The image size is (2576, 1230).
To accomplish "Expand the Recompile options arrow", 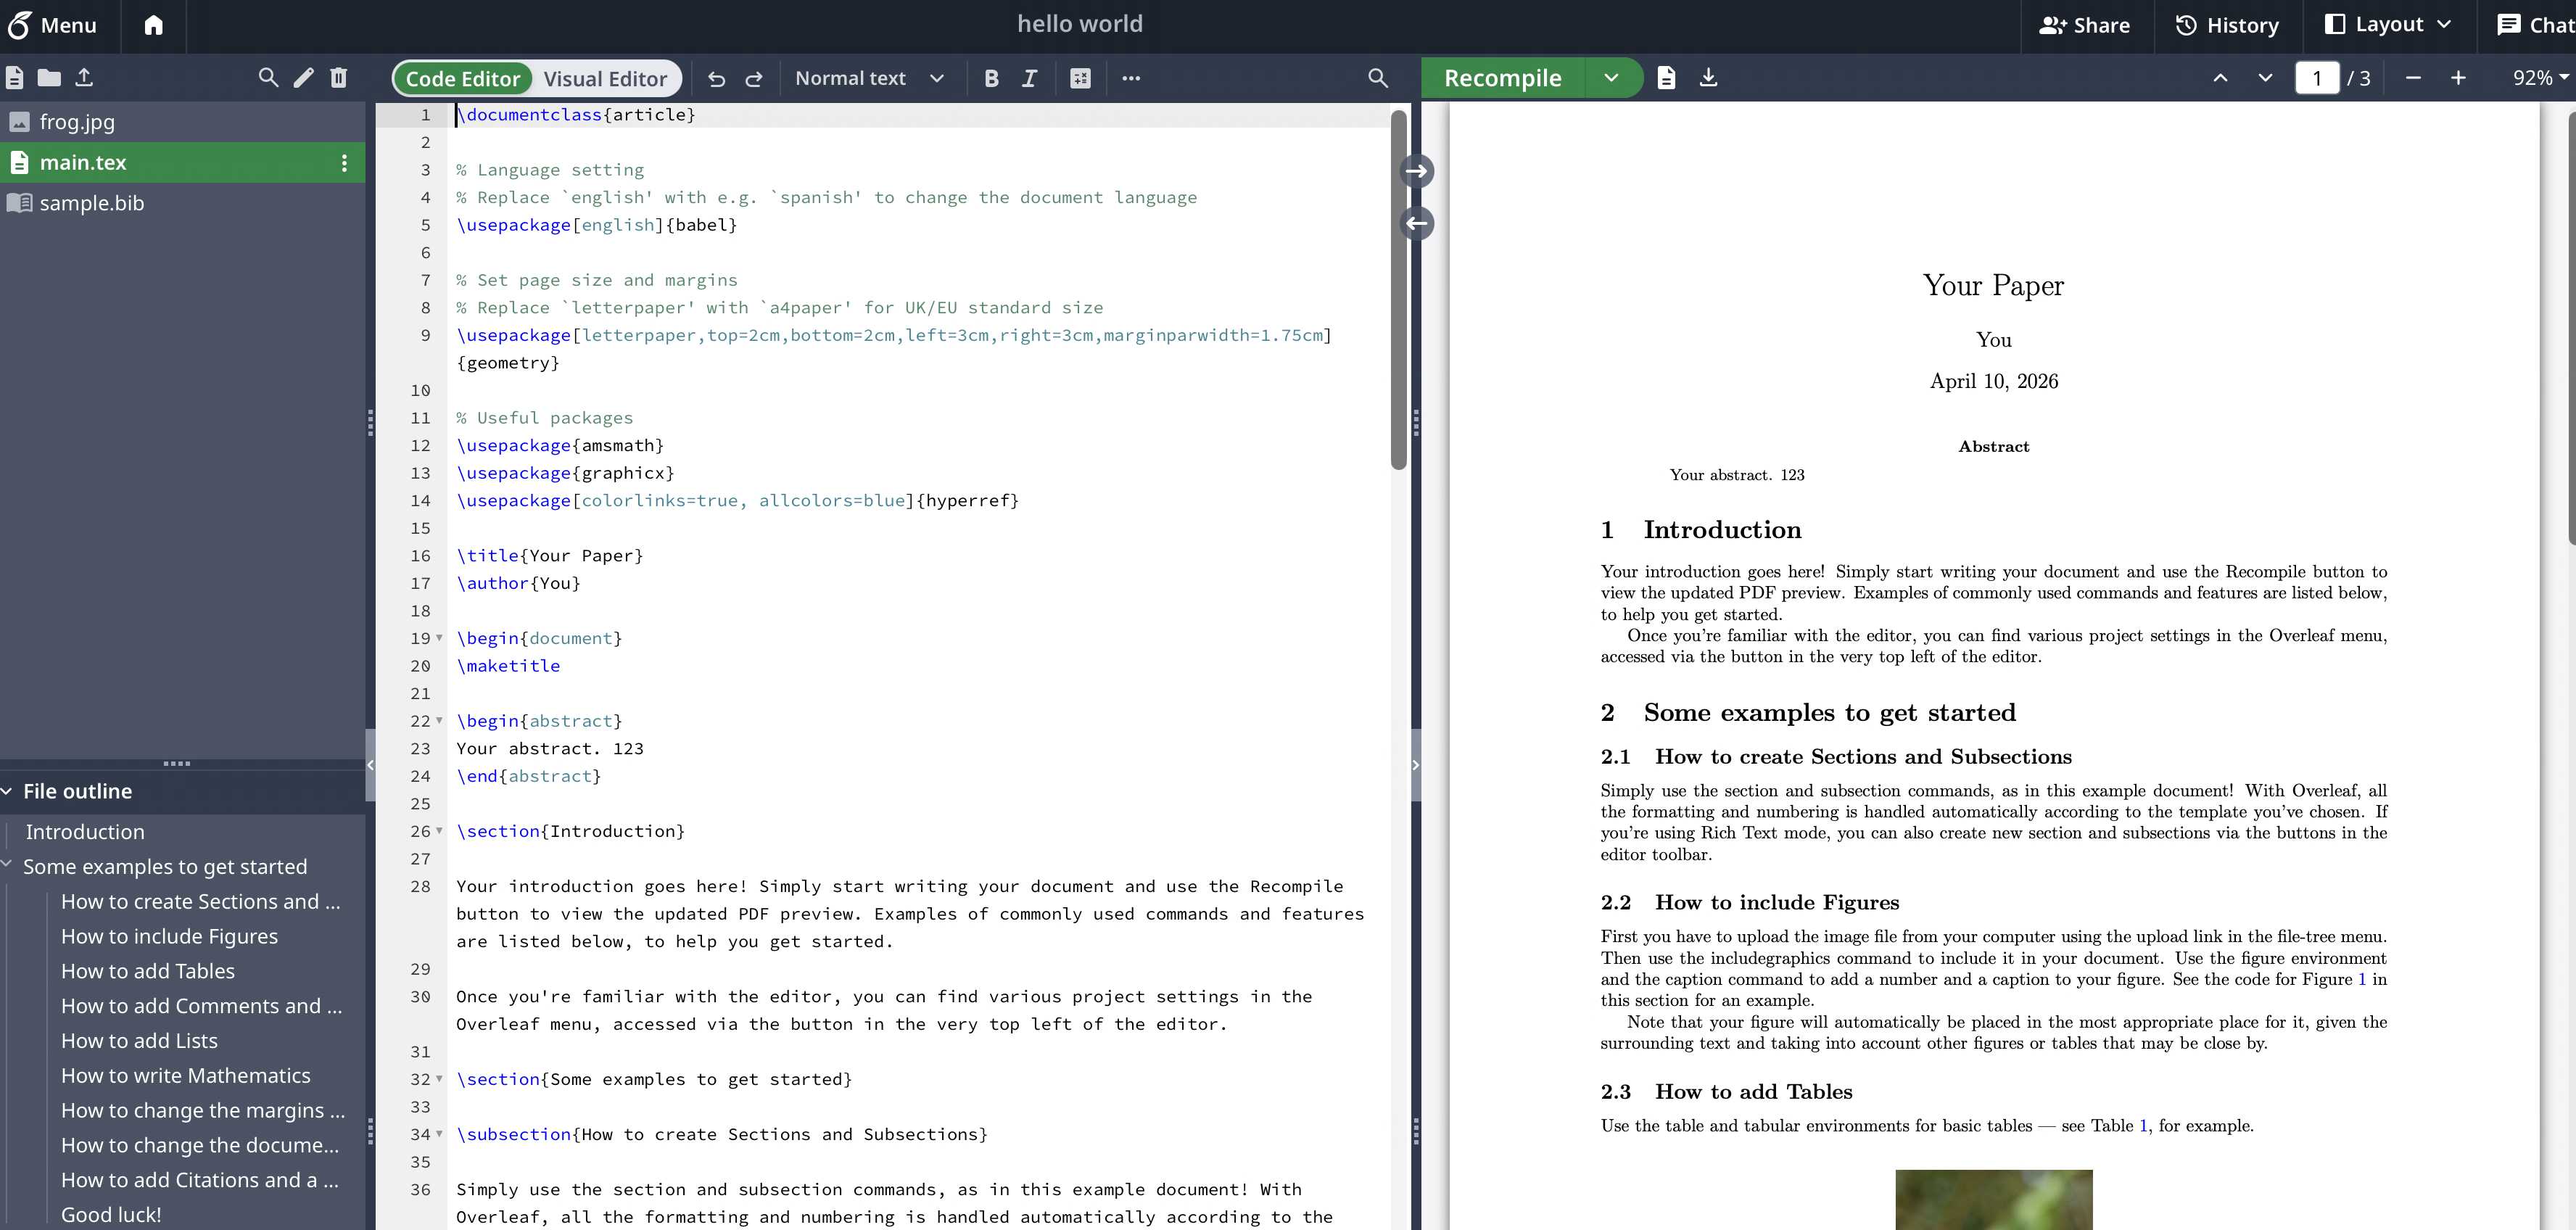I will point(1611,77).
